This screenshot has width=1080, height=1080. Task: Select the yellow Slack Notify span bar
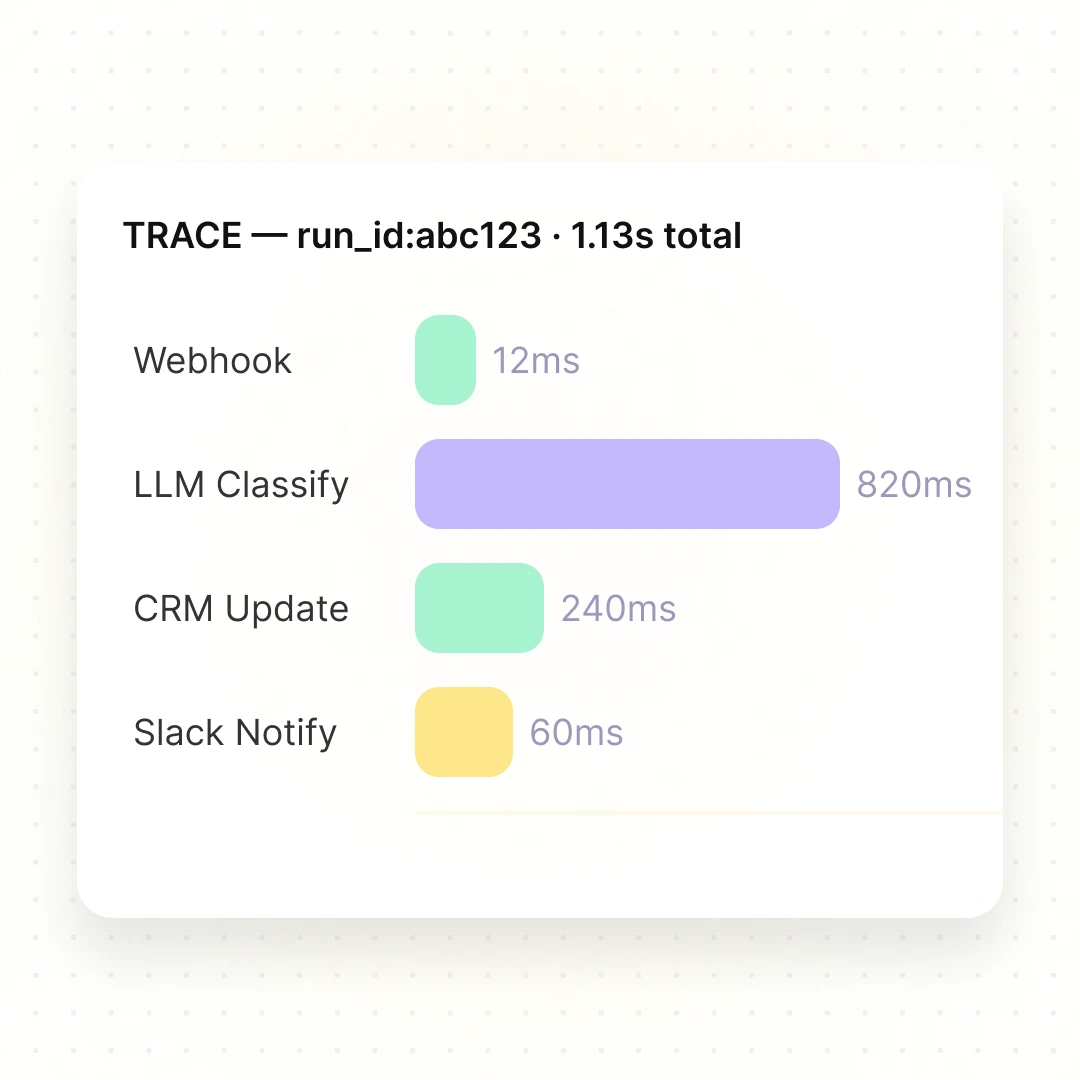[x=464, y=732]
